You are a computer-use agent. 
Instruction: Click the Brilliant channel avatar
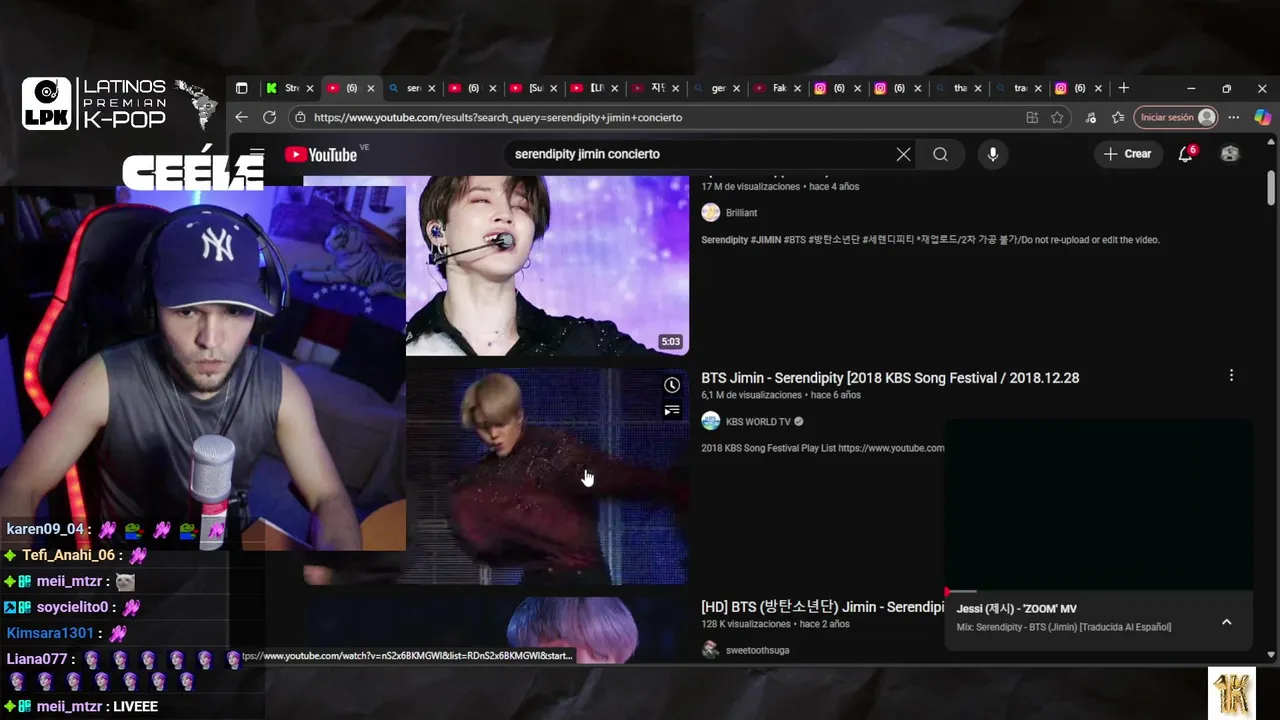pyautogui.click(x=710, y=212)
